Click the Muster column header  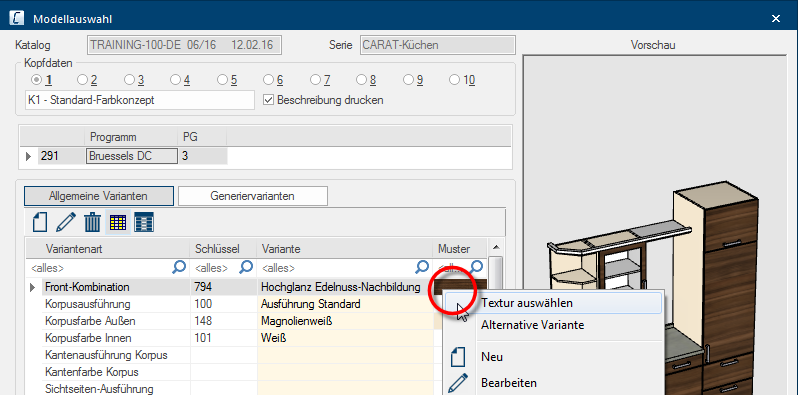(x=460, y=249)
